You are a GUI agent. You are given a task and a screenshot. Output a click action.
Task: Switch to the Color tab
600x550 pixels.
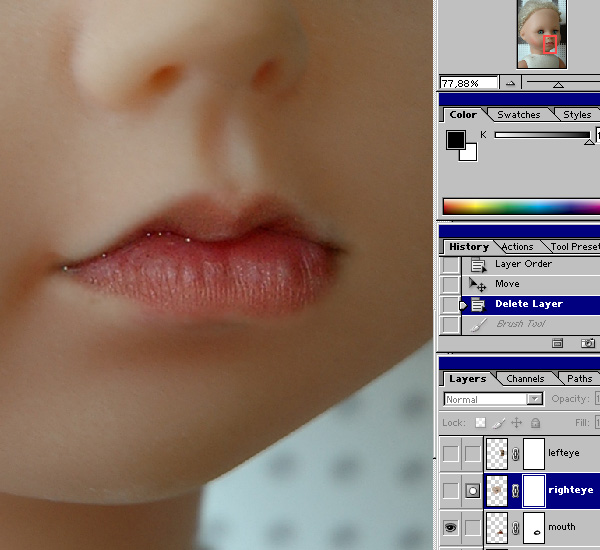(463, 114)
